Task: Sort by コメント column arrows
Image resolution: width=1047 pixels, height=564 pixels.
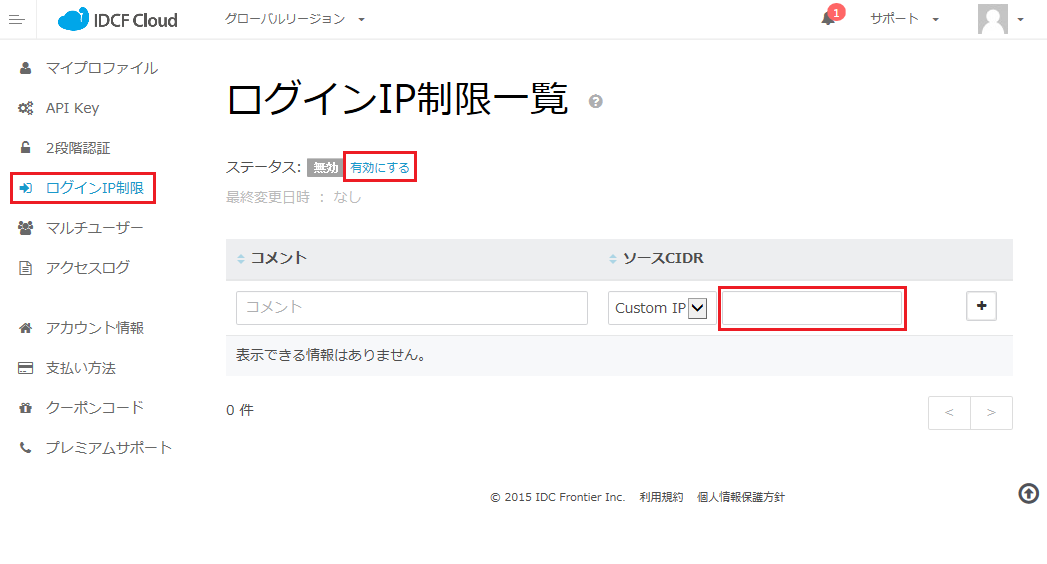Action: point(240,259)
